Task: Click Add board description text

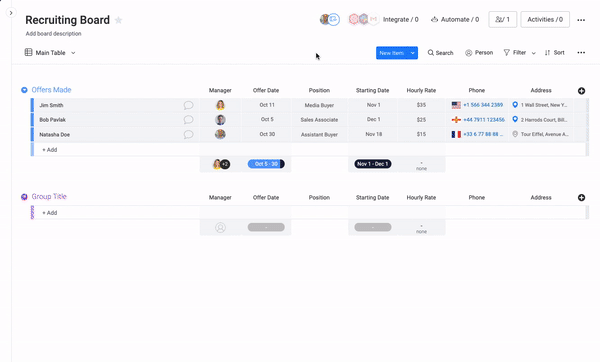Action: tap(54, 34)
